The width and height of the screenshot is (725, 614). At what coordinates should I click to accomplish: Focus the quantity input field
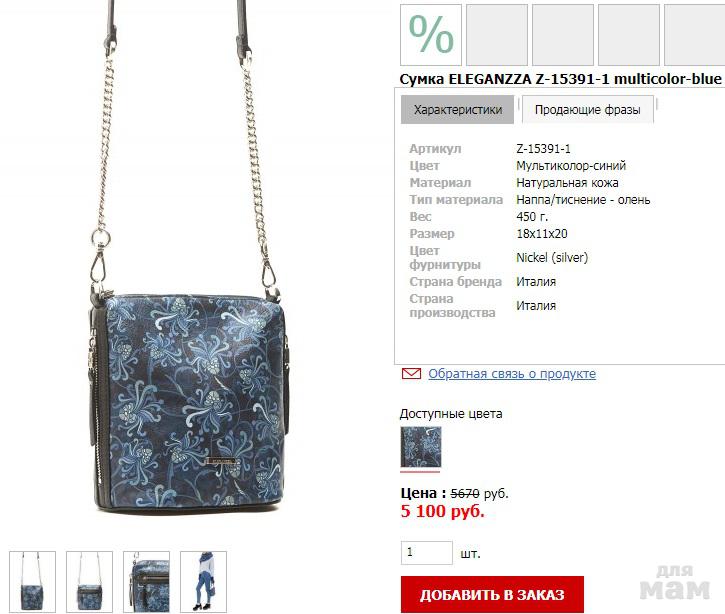pos(427,553)
